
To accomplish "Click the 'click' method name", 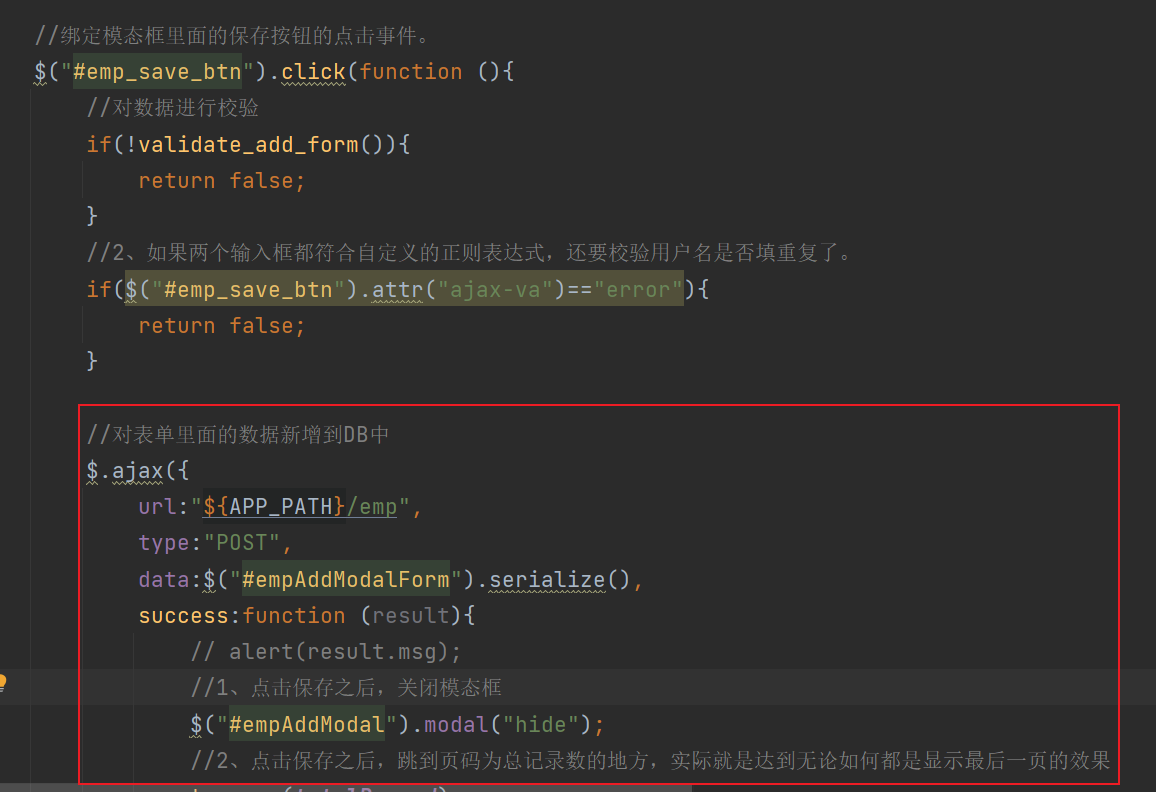I will [313, 72].
